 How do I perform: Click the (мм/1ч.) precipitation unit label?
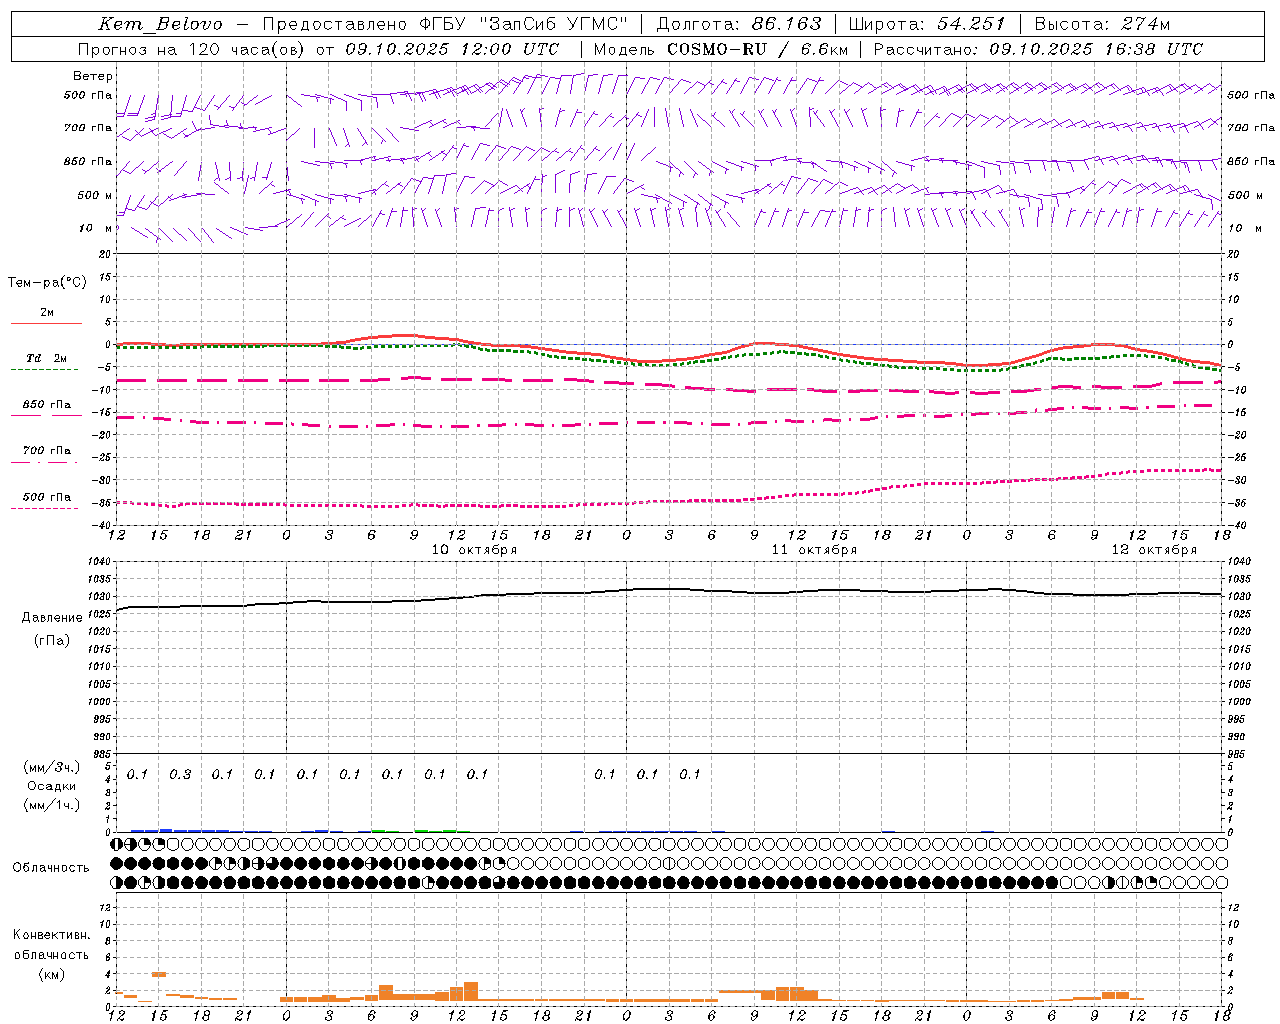click(52, 805)
